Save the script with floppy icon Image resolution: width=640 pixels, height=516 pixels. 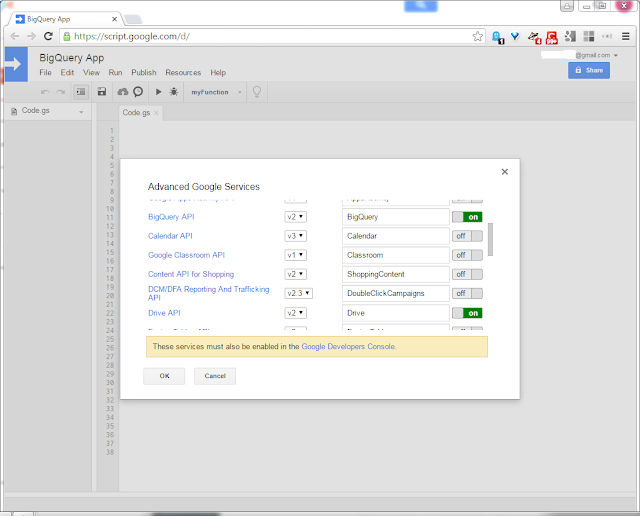[102, 92]
